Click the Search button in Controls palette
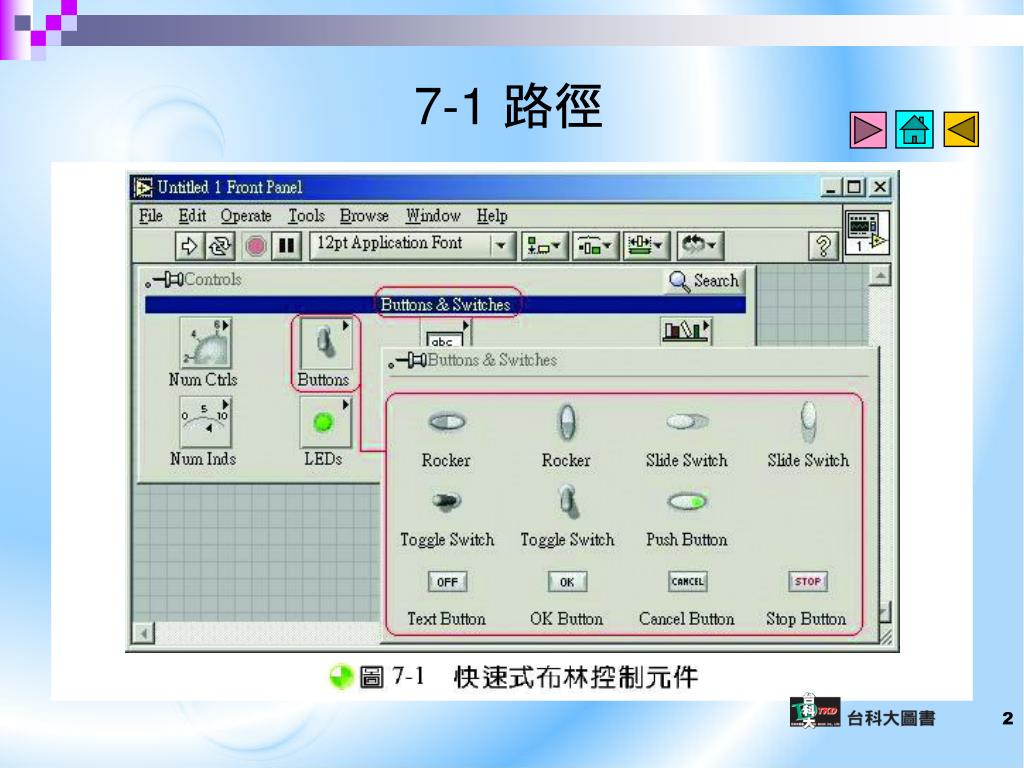The width and height of the screenshot is (1024, 768). (x=703, y=281)
